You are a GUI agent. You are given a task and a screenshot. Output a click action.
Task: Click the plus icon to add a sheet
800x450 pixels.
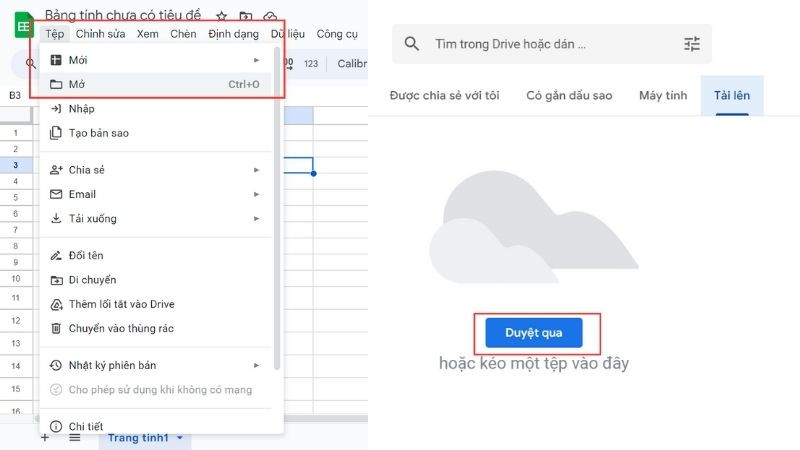click(45, 438)
